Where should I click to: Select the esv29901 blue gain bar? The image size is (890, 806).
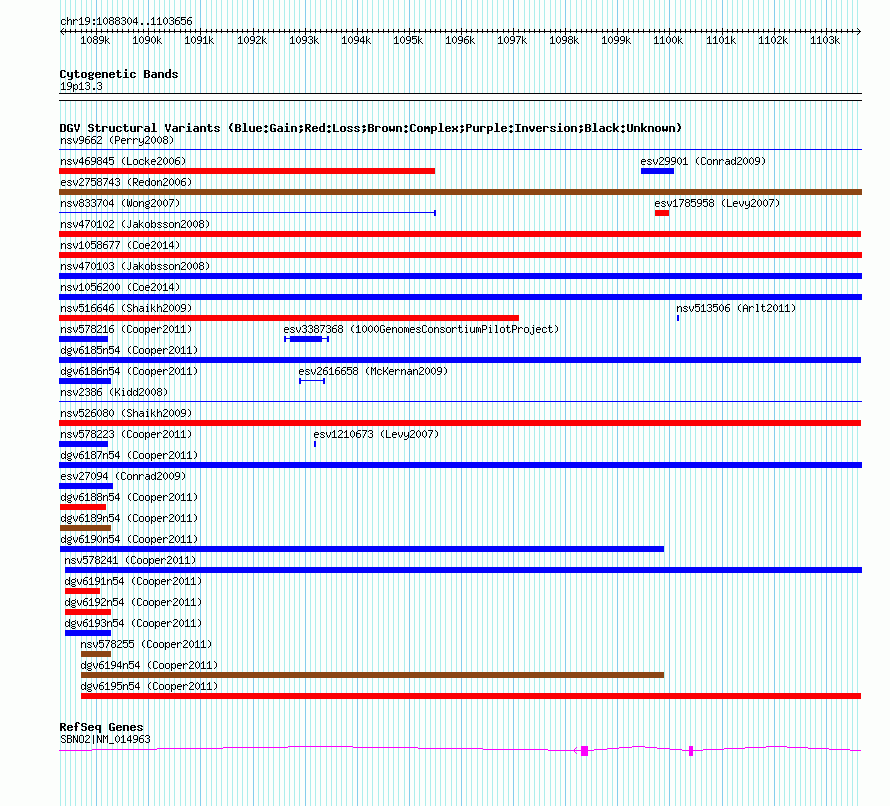[657, 171]
